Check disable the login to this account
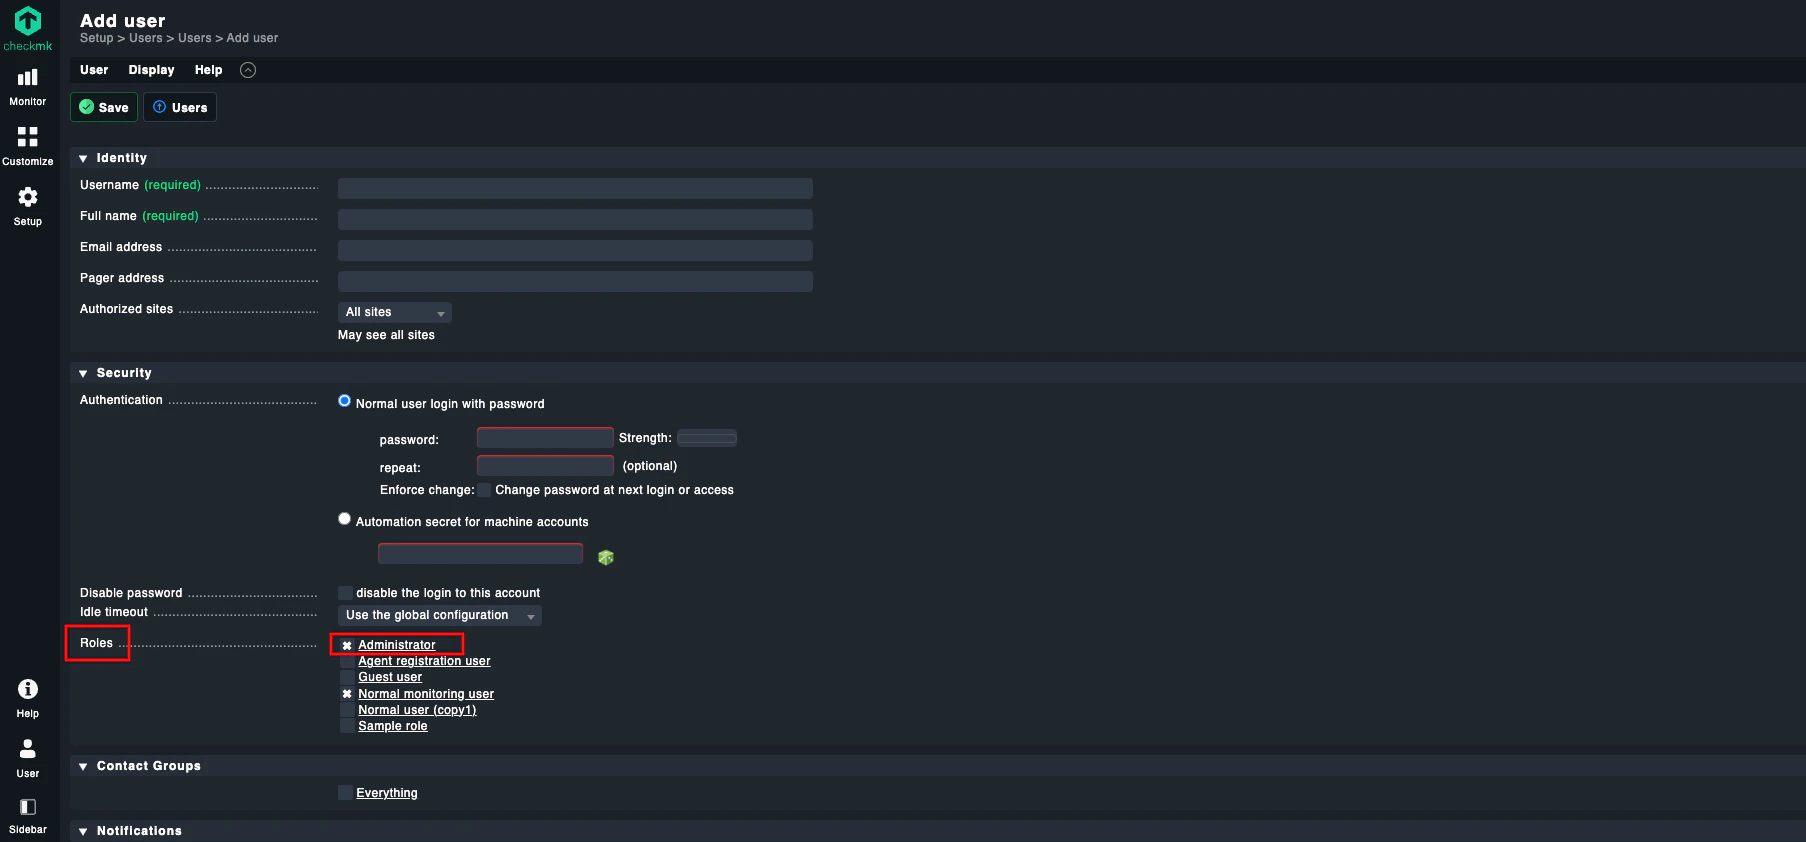 (345, 593)
